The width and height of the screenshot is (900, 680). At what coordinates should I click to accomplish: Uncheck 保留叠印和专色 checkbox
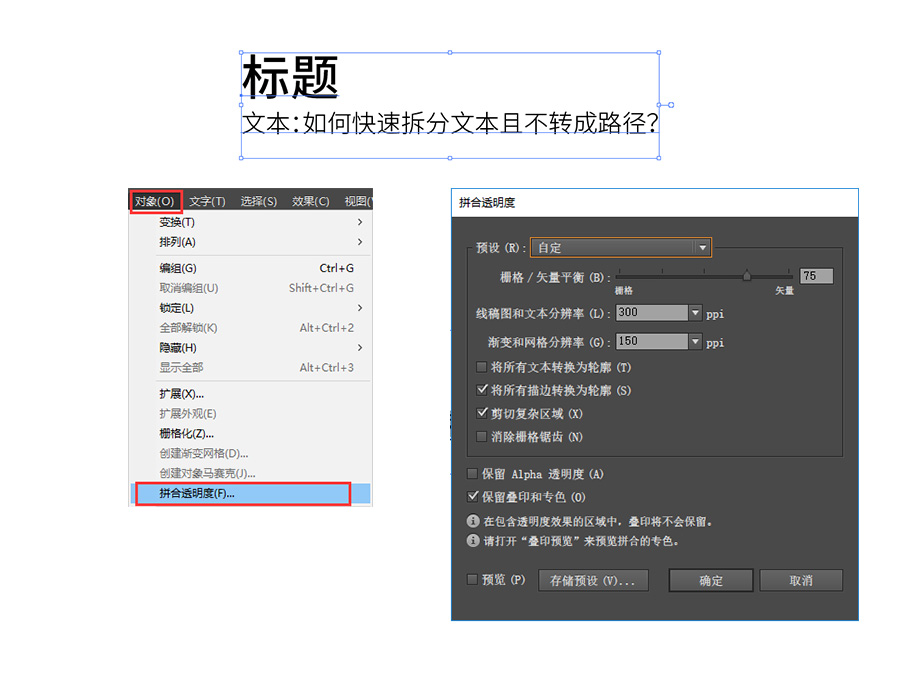coord(472,496)
